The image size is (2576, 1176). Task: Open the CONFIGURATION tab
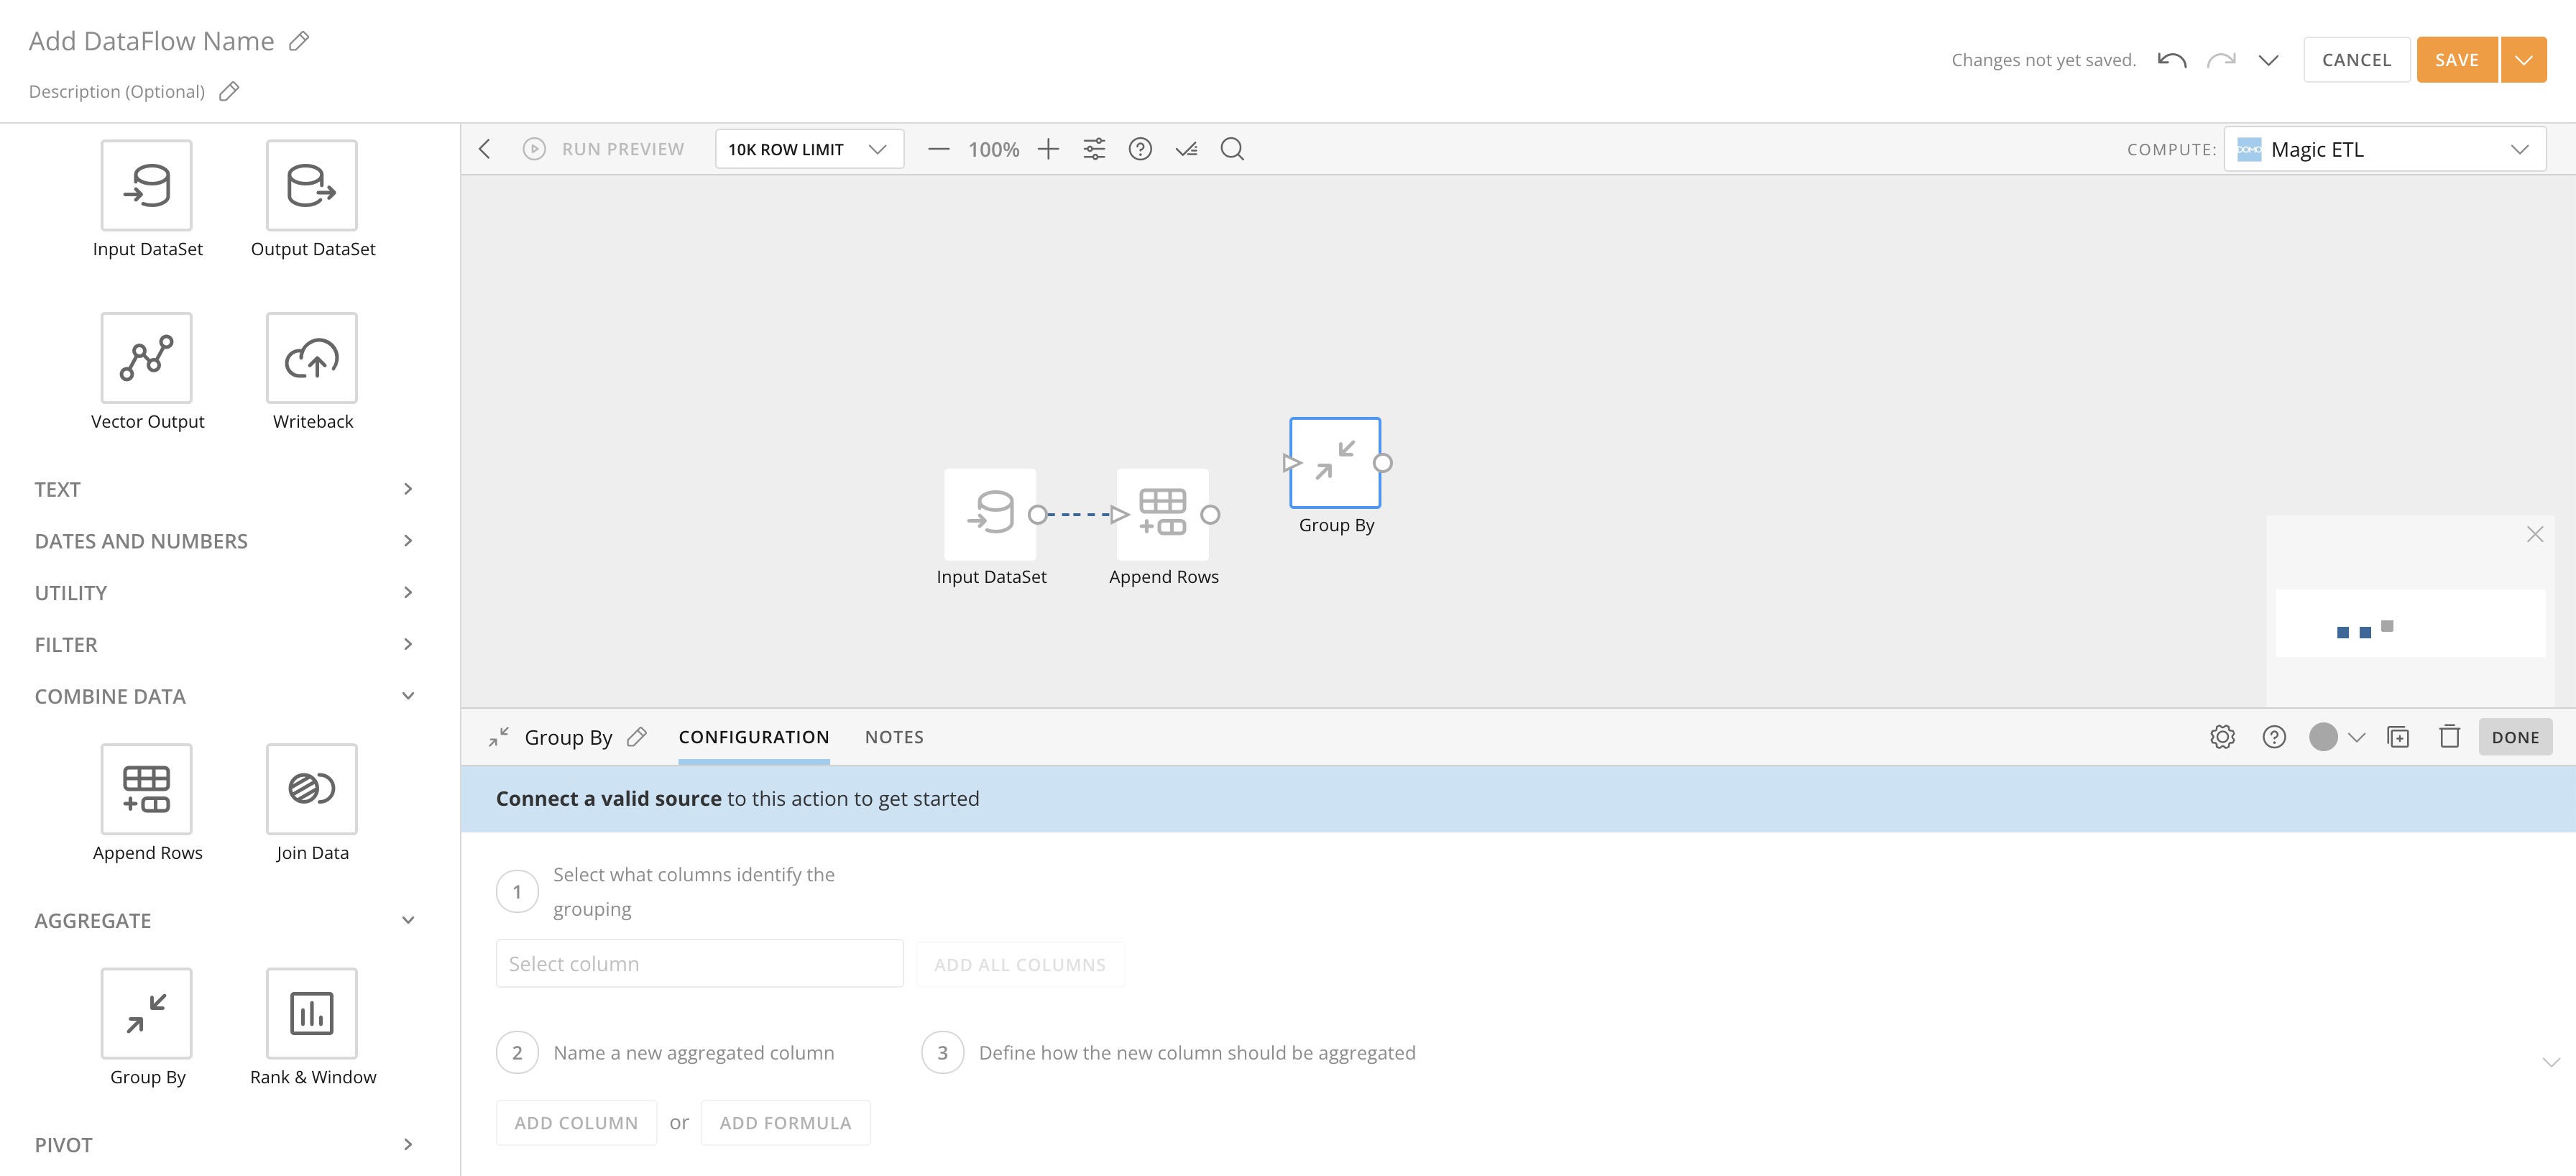click(x=754, y=736)
